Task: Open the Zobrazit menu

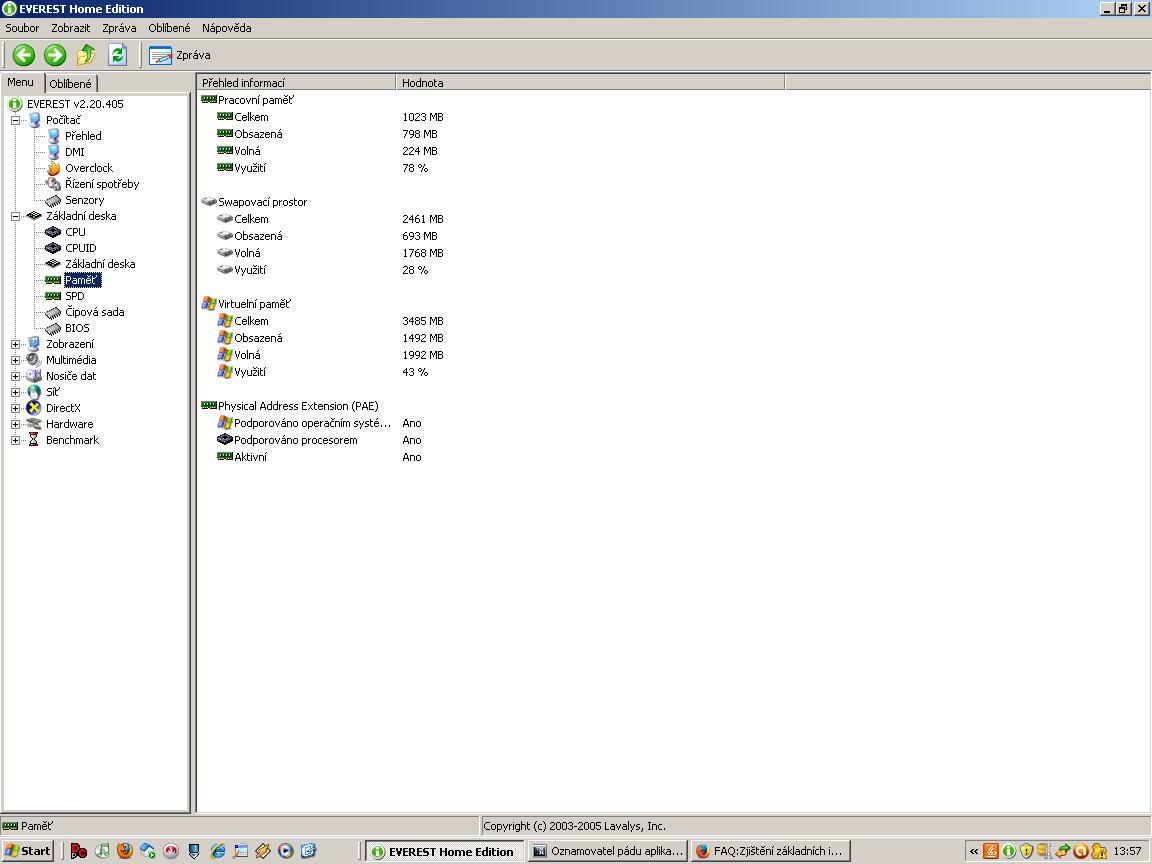Action: (x=71, y=28)
